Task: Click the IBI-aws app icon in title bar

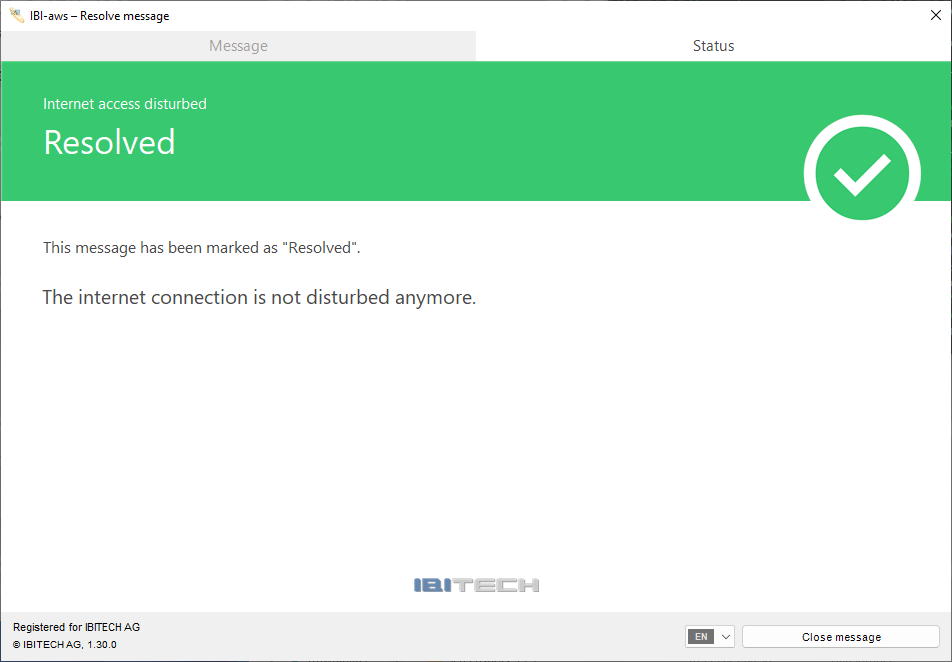Action: [16, 16]
